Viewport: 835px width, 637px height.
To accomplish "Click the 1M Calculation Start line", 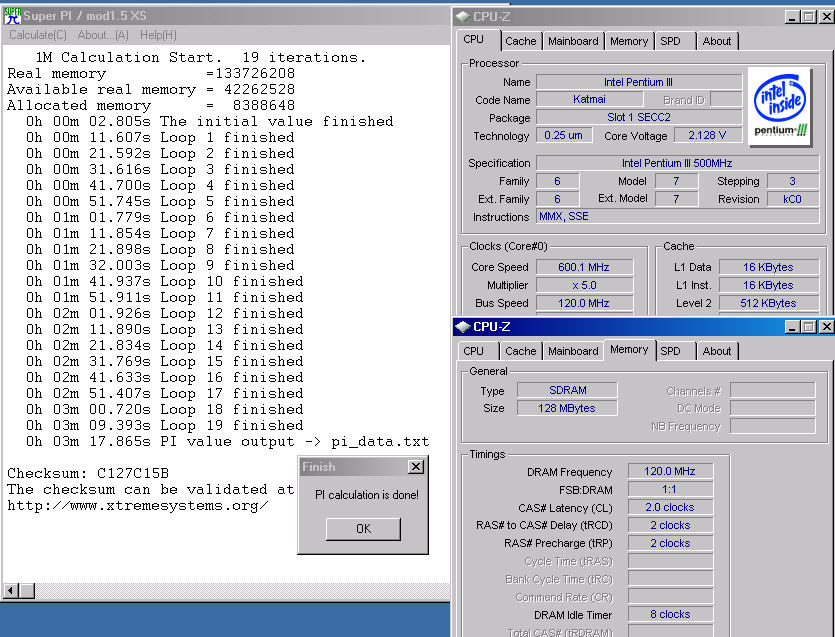I will (201, 57).
